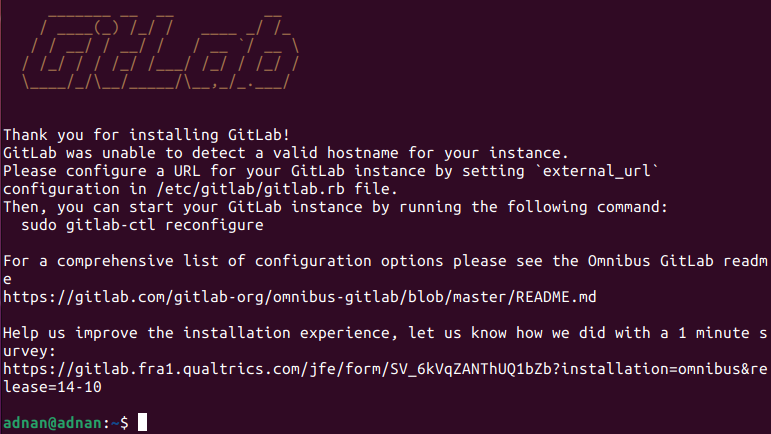Click the /etc/gitlab/gitlab.rb file path
This screenshot has width=771, height=434.
pos(250,189)
